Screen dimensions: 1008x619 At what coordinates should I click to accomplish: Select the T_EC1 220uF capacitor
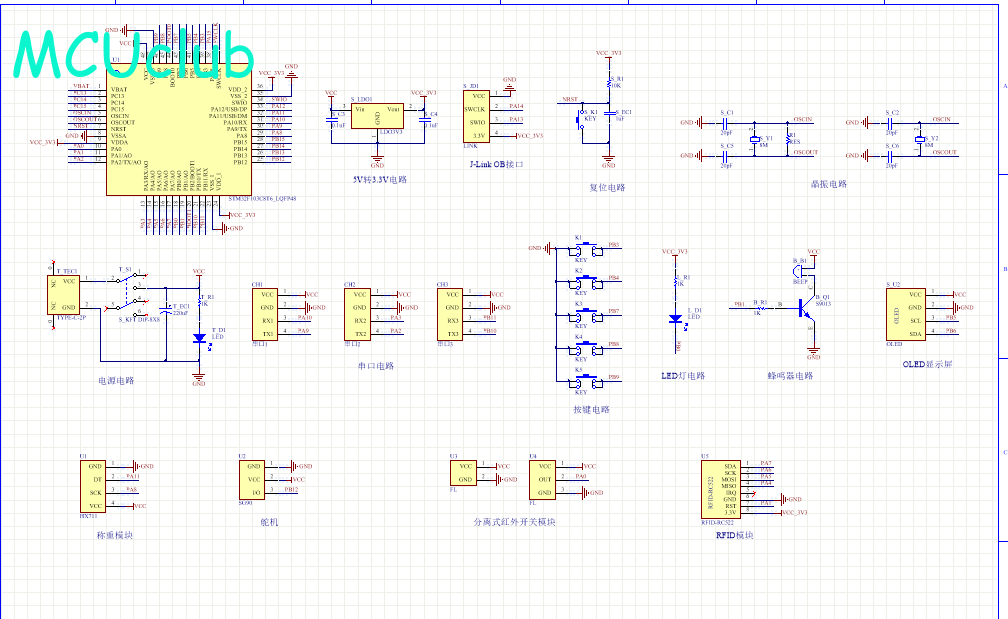point(166,310)
